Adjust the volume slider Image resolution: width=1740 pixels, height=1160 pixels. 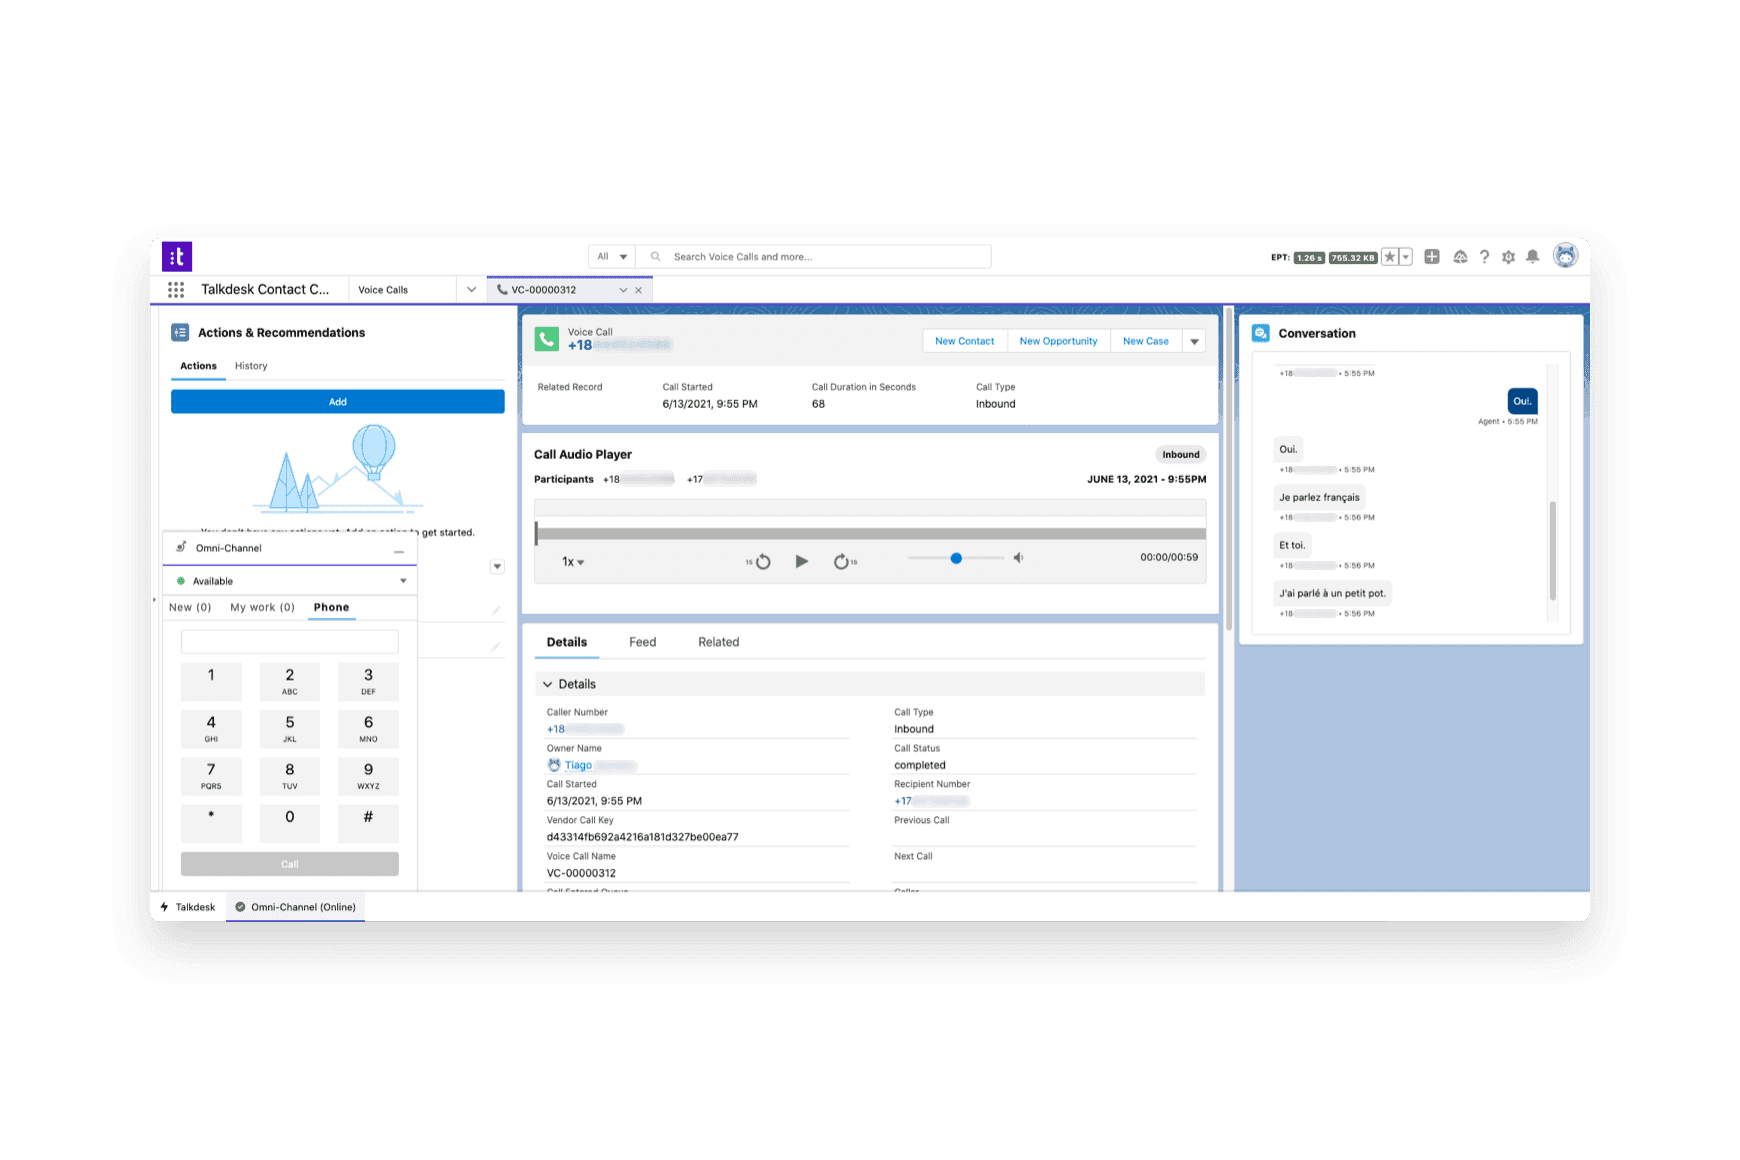tap(956, 557)
